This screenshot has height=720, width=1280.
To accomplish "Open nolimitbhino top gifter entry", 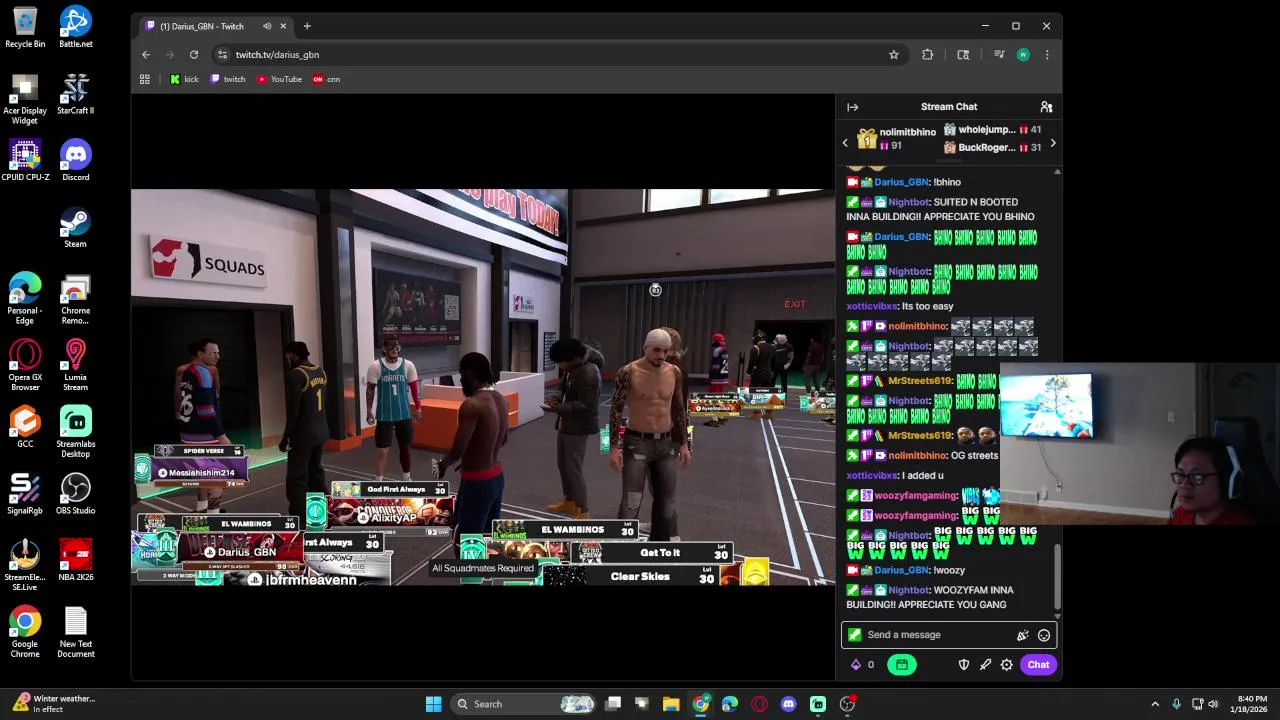I will (x=897, y=138).
